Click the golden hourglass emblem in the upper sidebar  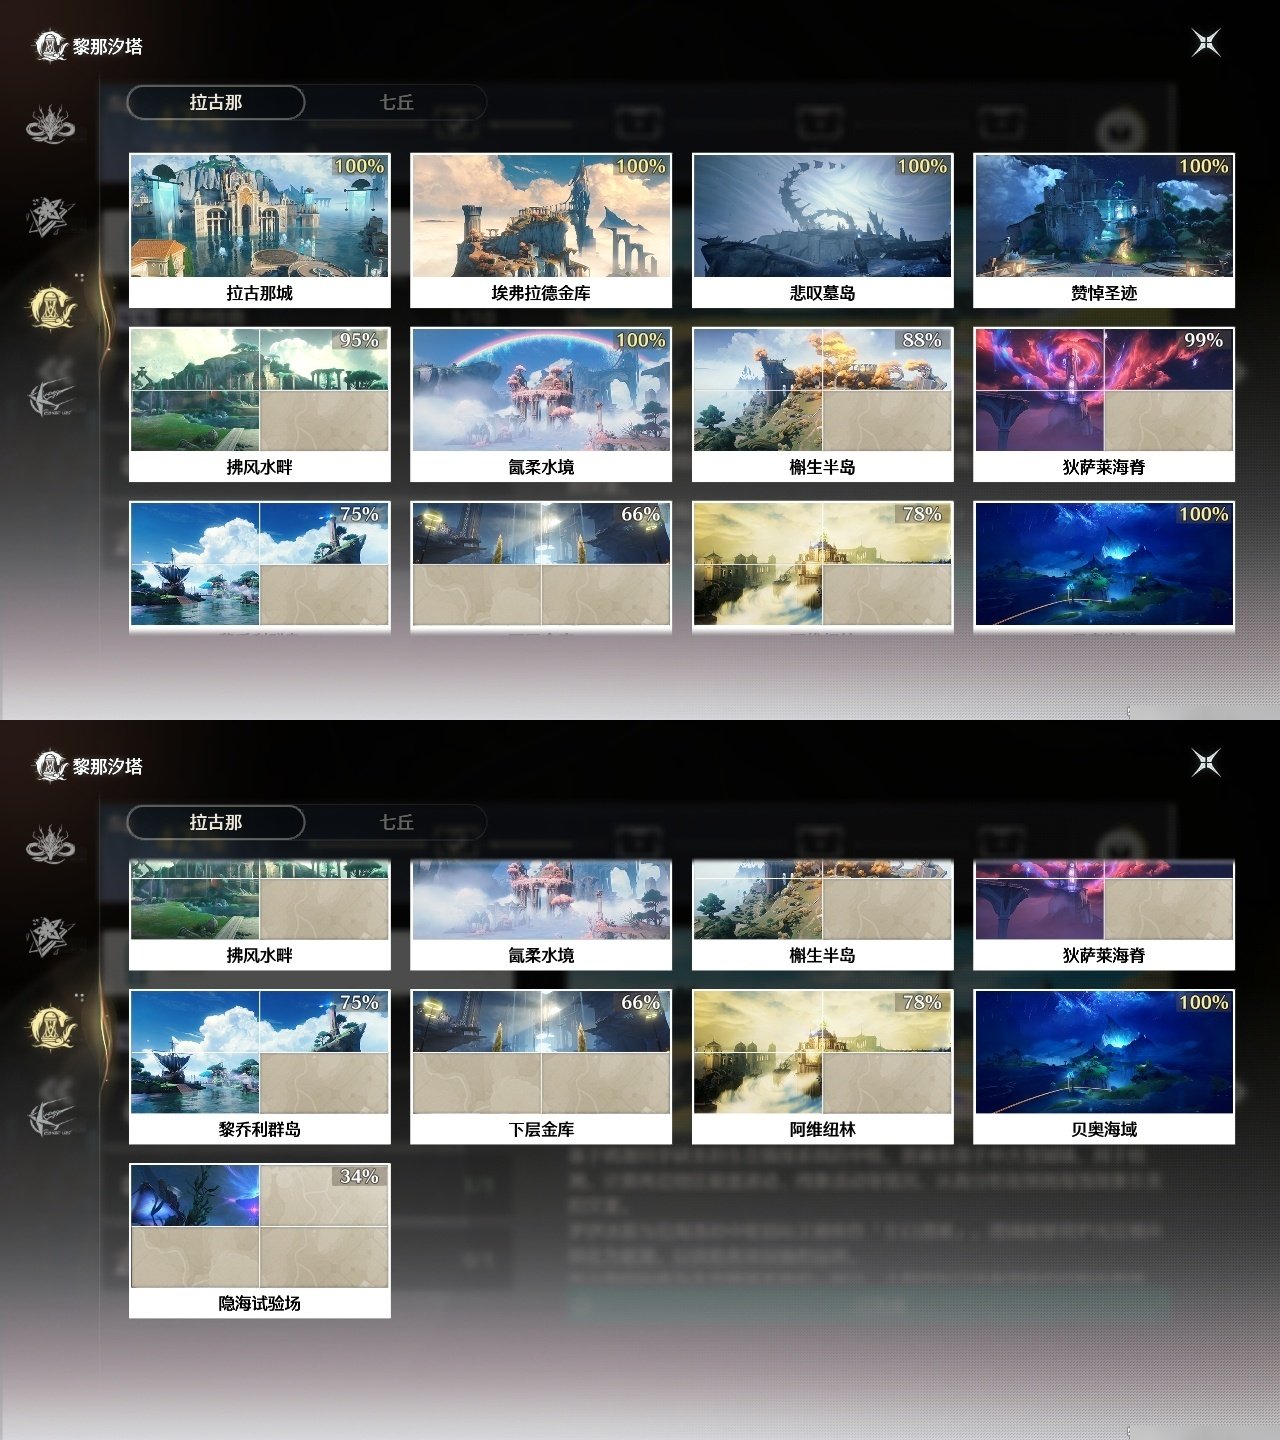[x=52, y=308]
